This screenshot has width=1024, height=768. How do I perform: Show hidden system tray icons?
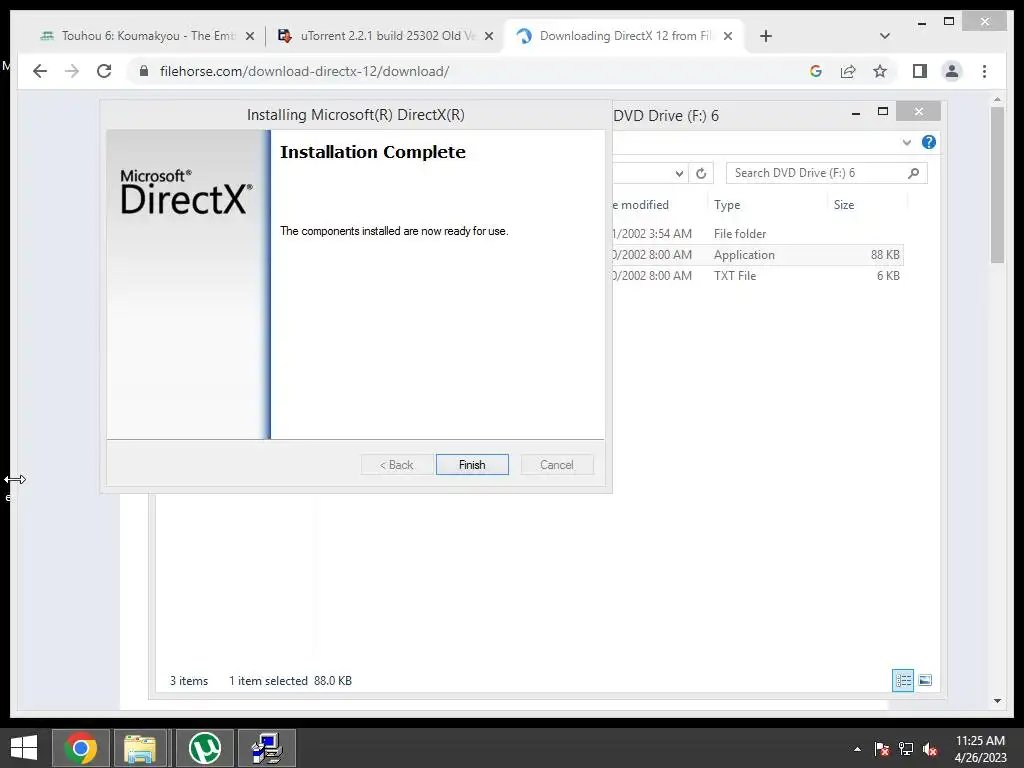(x=857, y=749)
